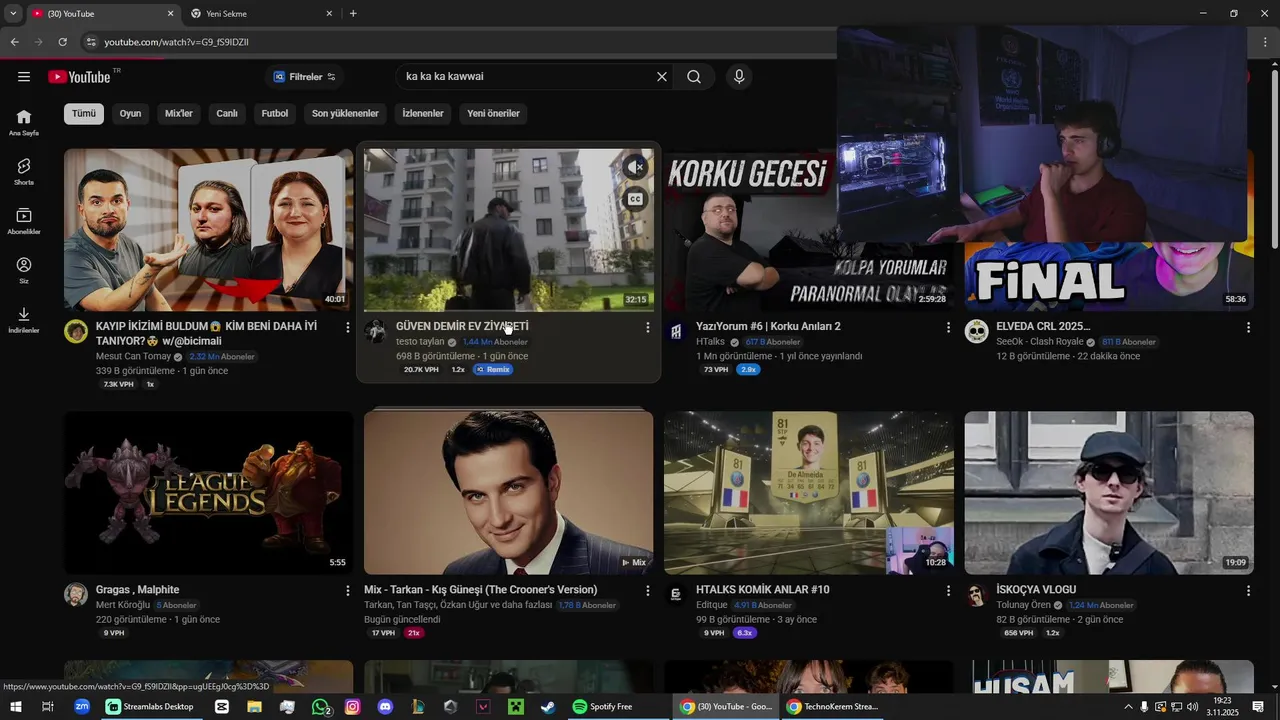Screen dimensions: 1280x720
Task: Open the Siz profile section
Action: pos(24,270)
